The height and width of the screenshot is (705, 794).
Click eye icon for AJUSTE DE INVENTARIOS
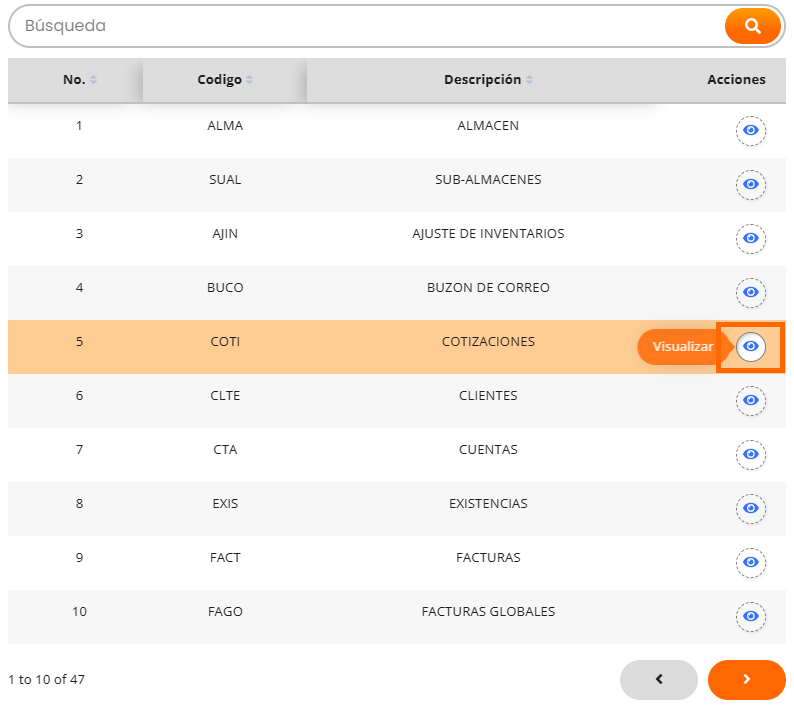(x=751, y=239)
